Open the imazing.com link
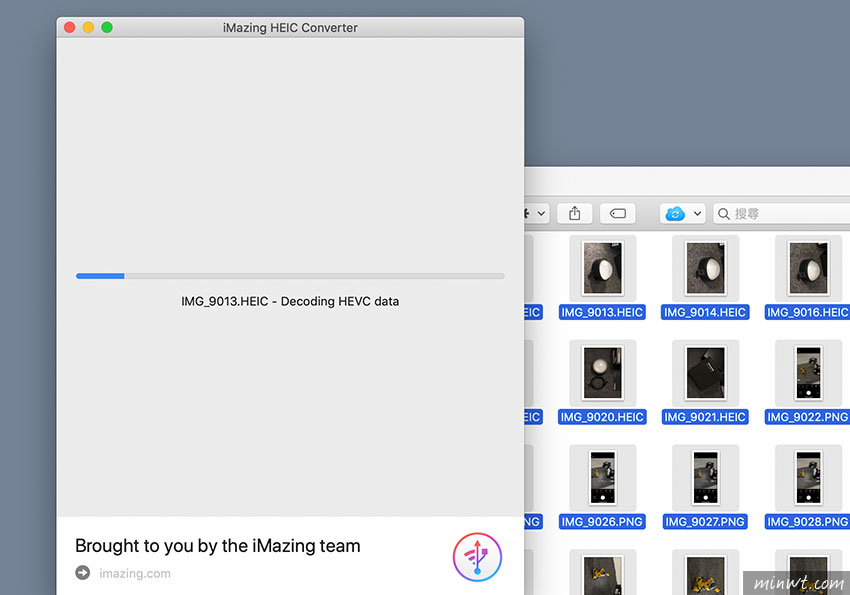 [x=134, y=573]
